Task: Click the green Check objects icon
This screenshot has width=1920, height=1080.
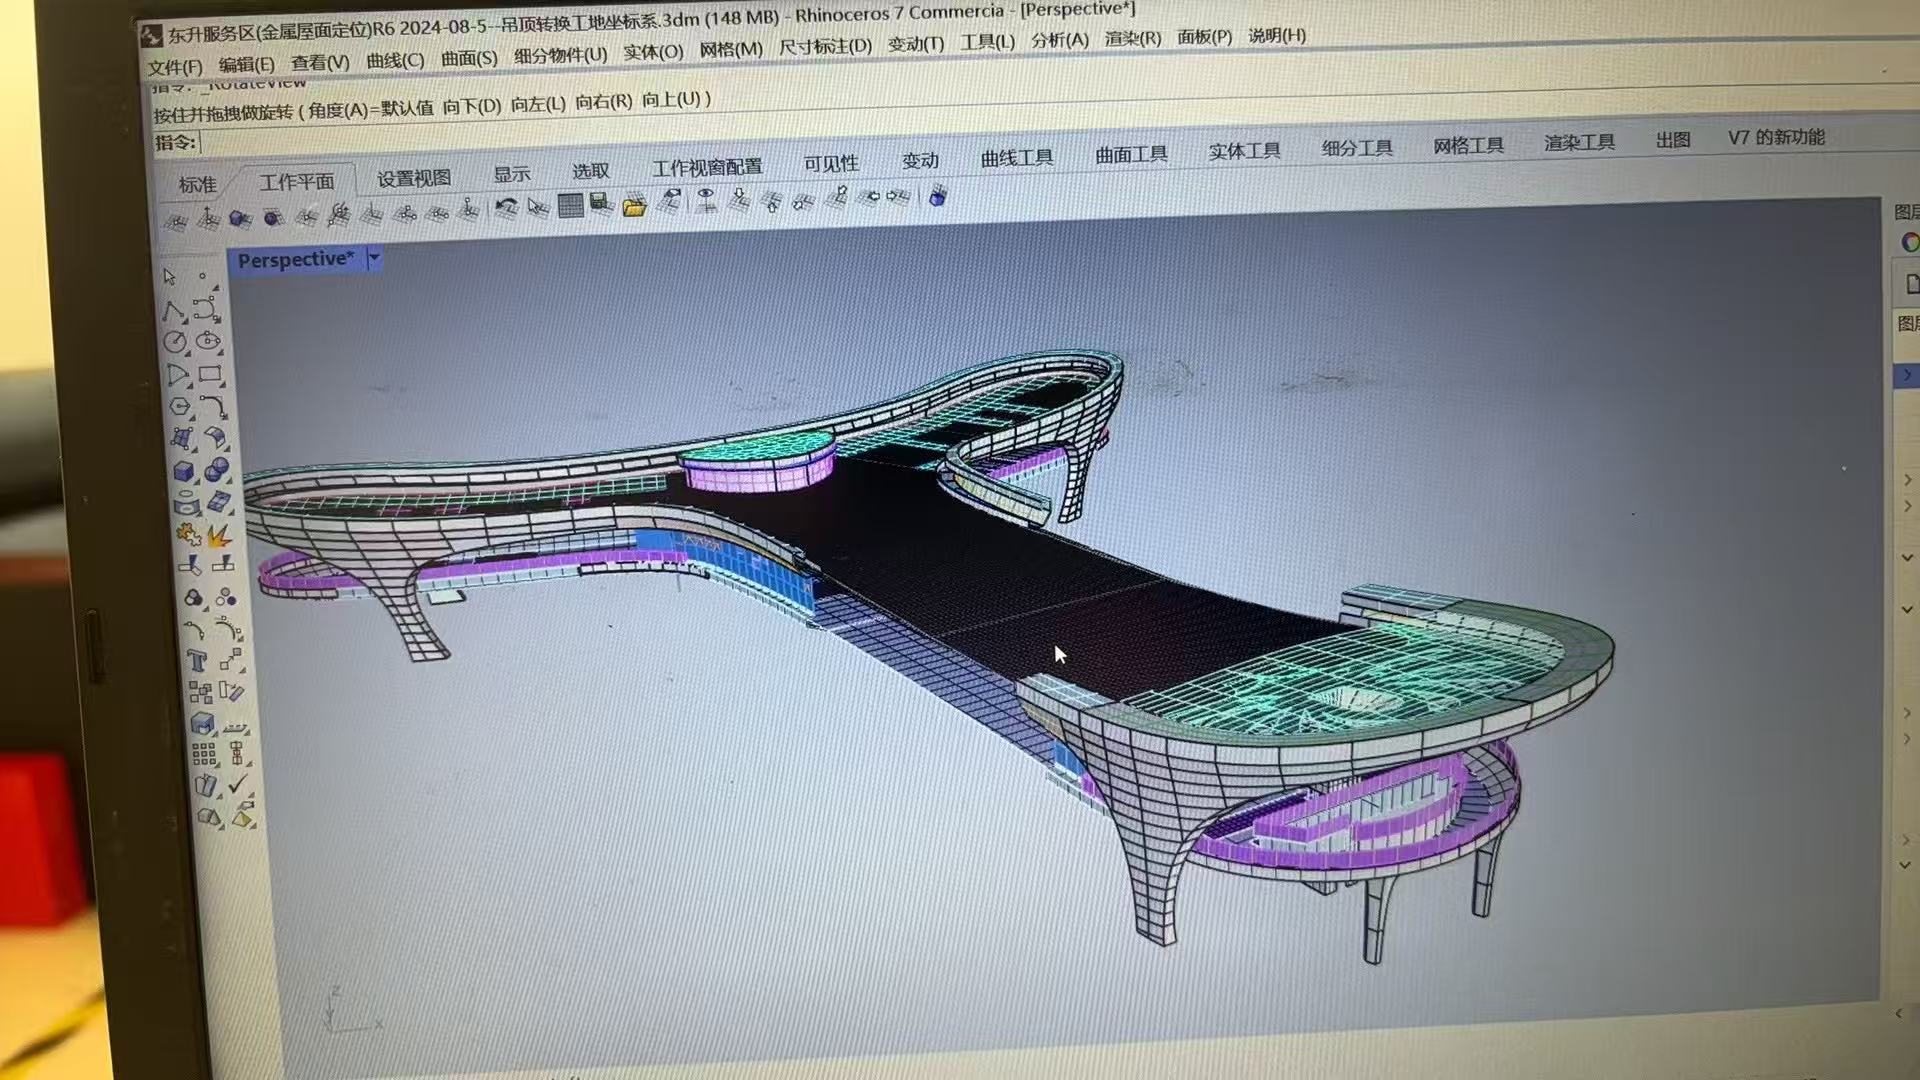Action: point(238,785)
